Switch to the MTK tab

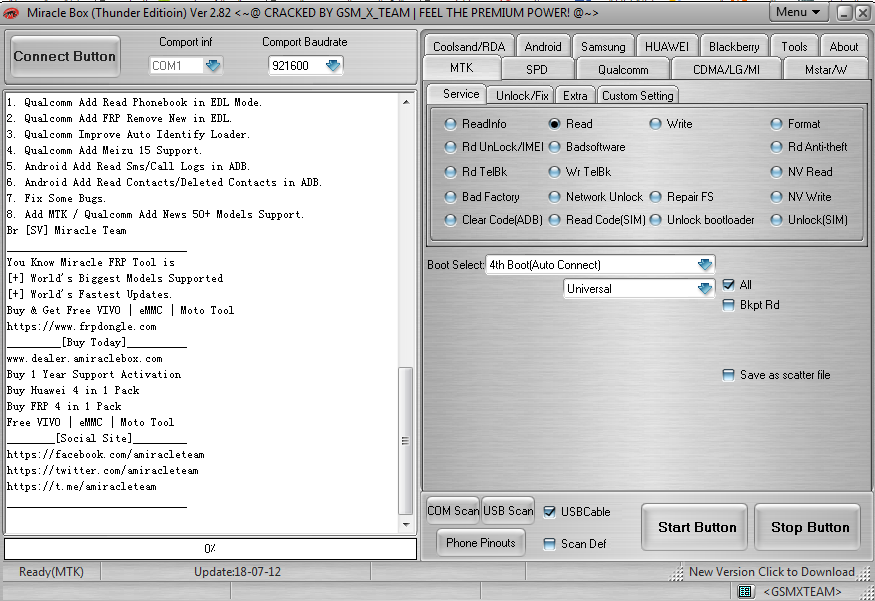tap(461, 68)
